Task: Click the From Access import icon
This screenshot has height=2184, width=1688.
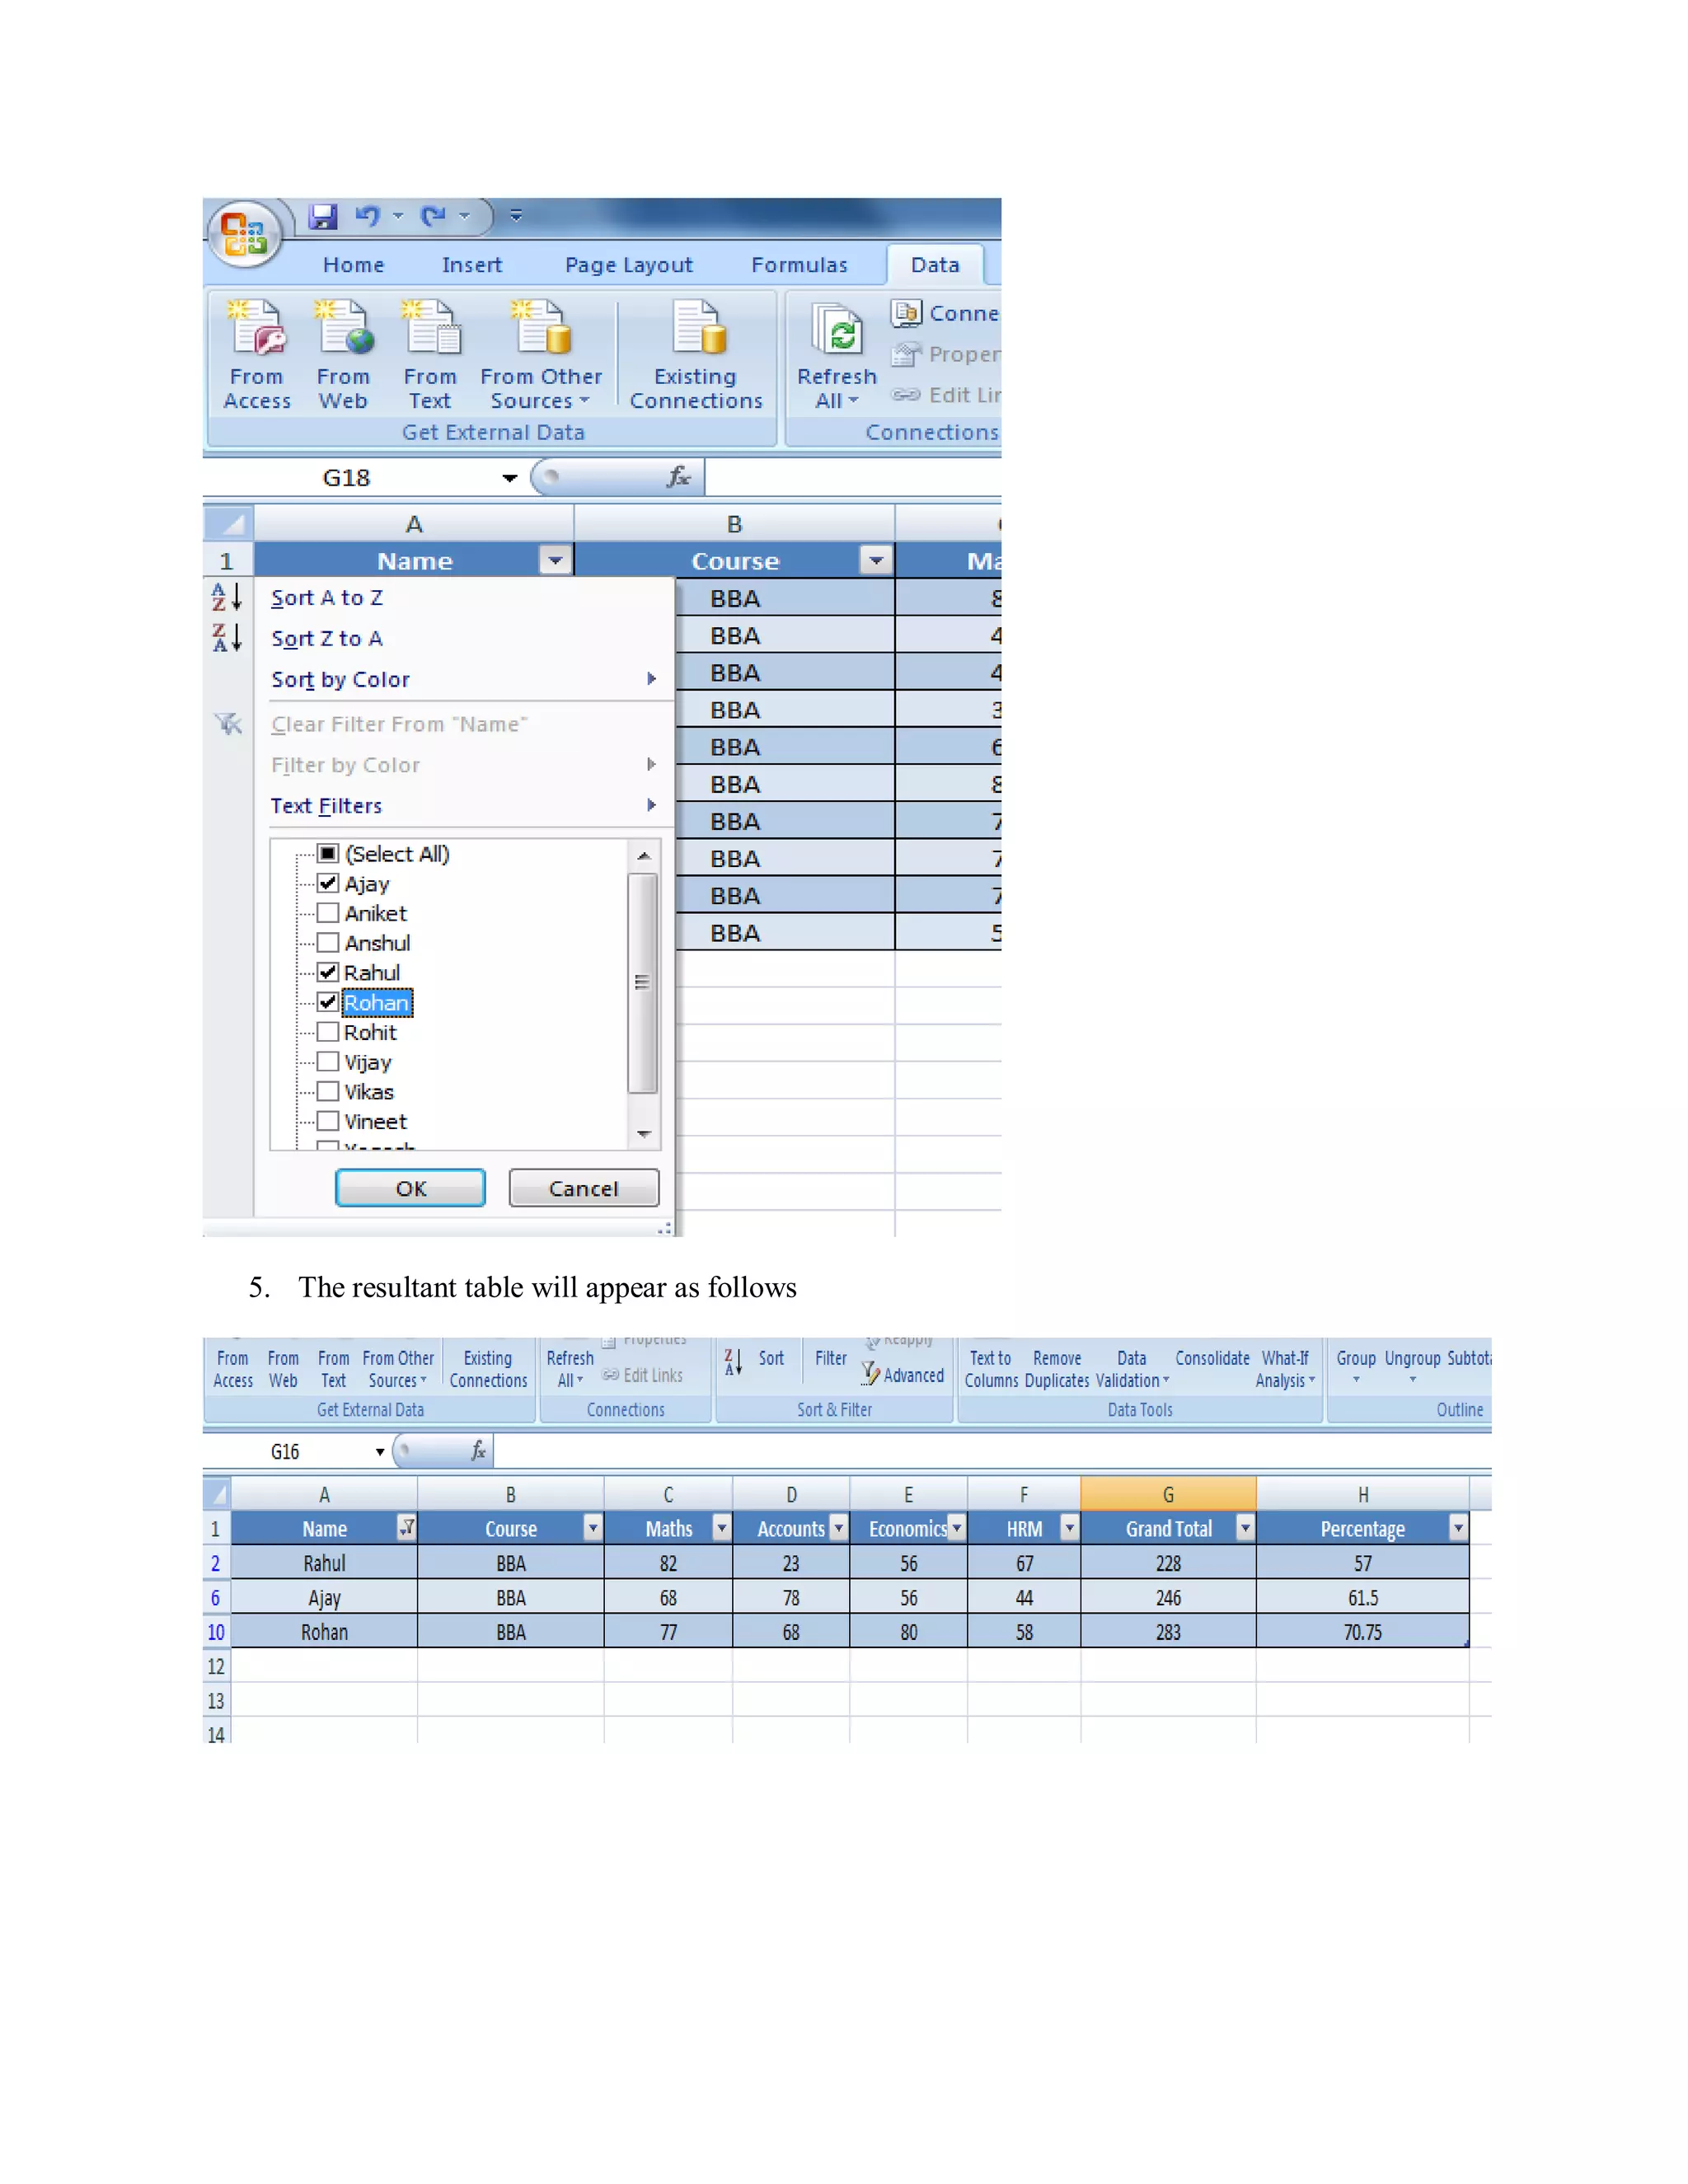Action: (257, 329)
